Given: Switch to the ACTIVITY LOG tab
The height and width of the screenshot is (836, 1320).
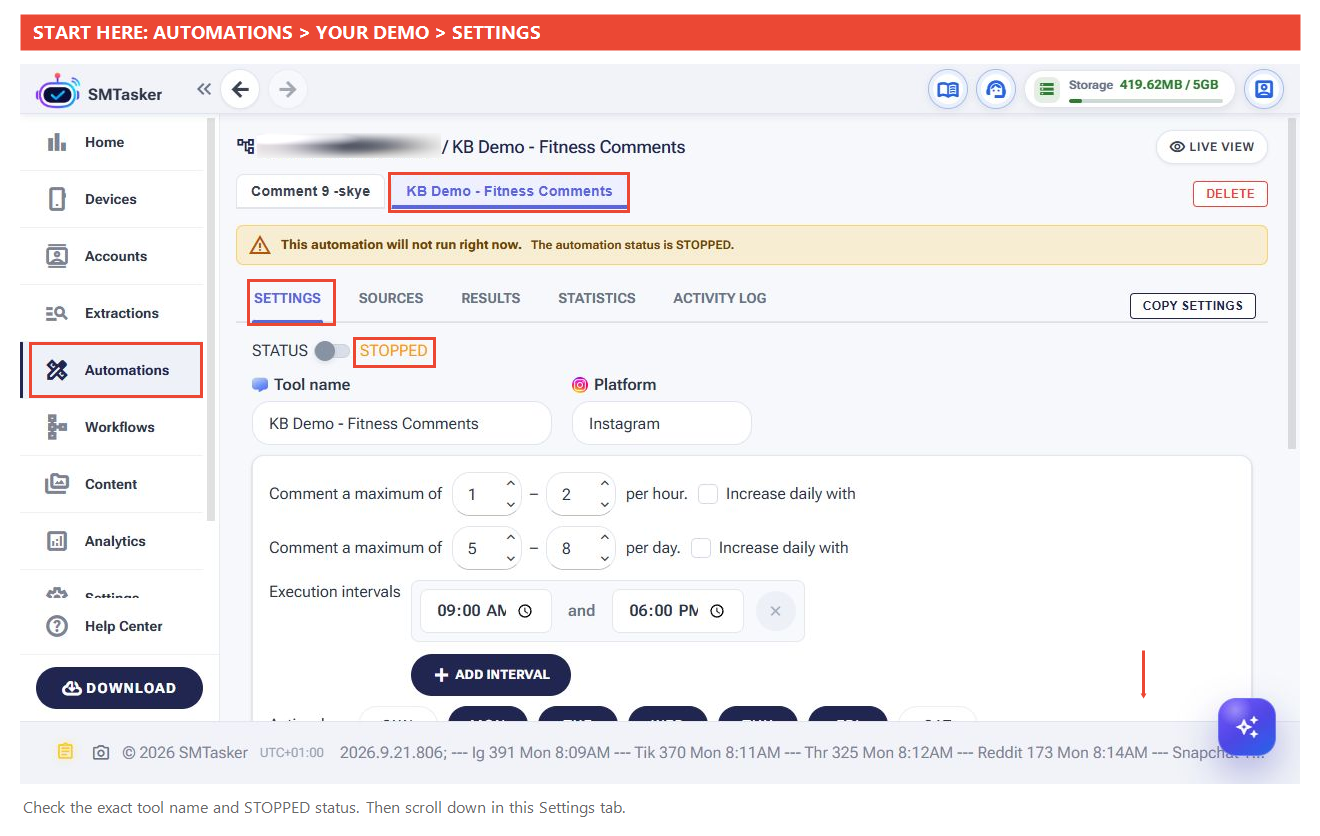Looking at the screenshot, I should pos(720,298).
